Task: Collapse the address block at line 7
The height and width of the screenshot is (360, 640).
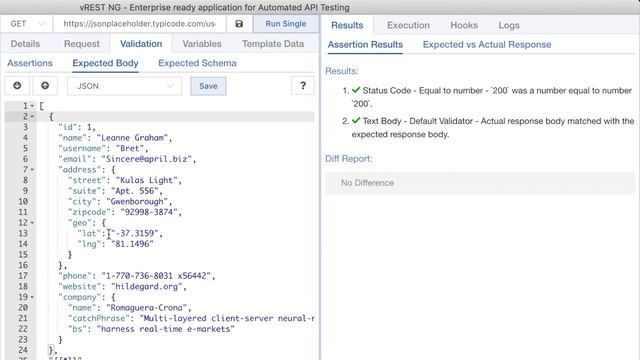Action: (32, 170)
